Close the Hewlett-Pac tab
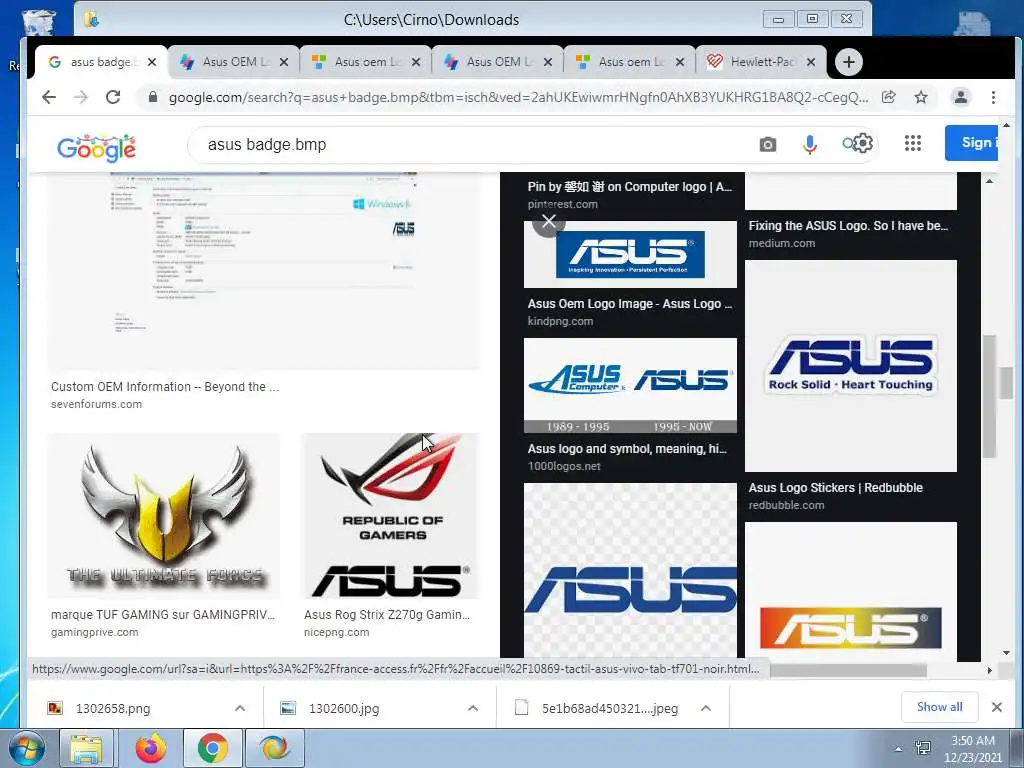The image size is (1024, 768). 810,62
